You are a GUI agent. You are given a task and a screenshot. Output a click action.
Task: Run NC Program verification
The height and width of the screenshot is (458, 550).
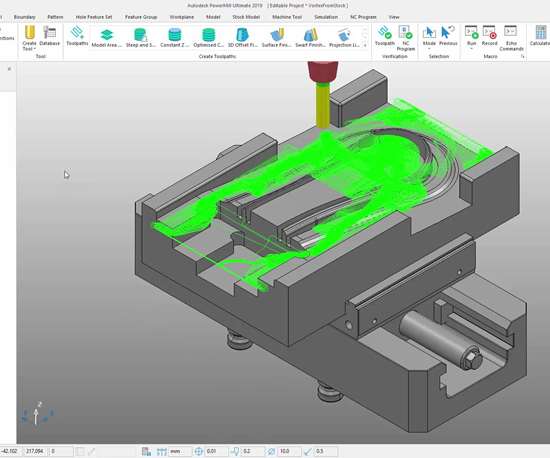(405, 38)
